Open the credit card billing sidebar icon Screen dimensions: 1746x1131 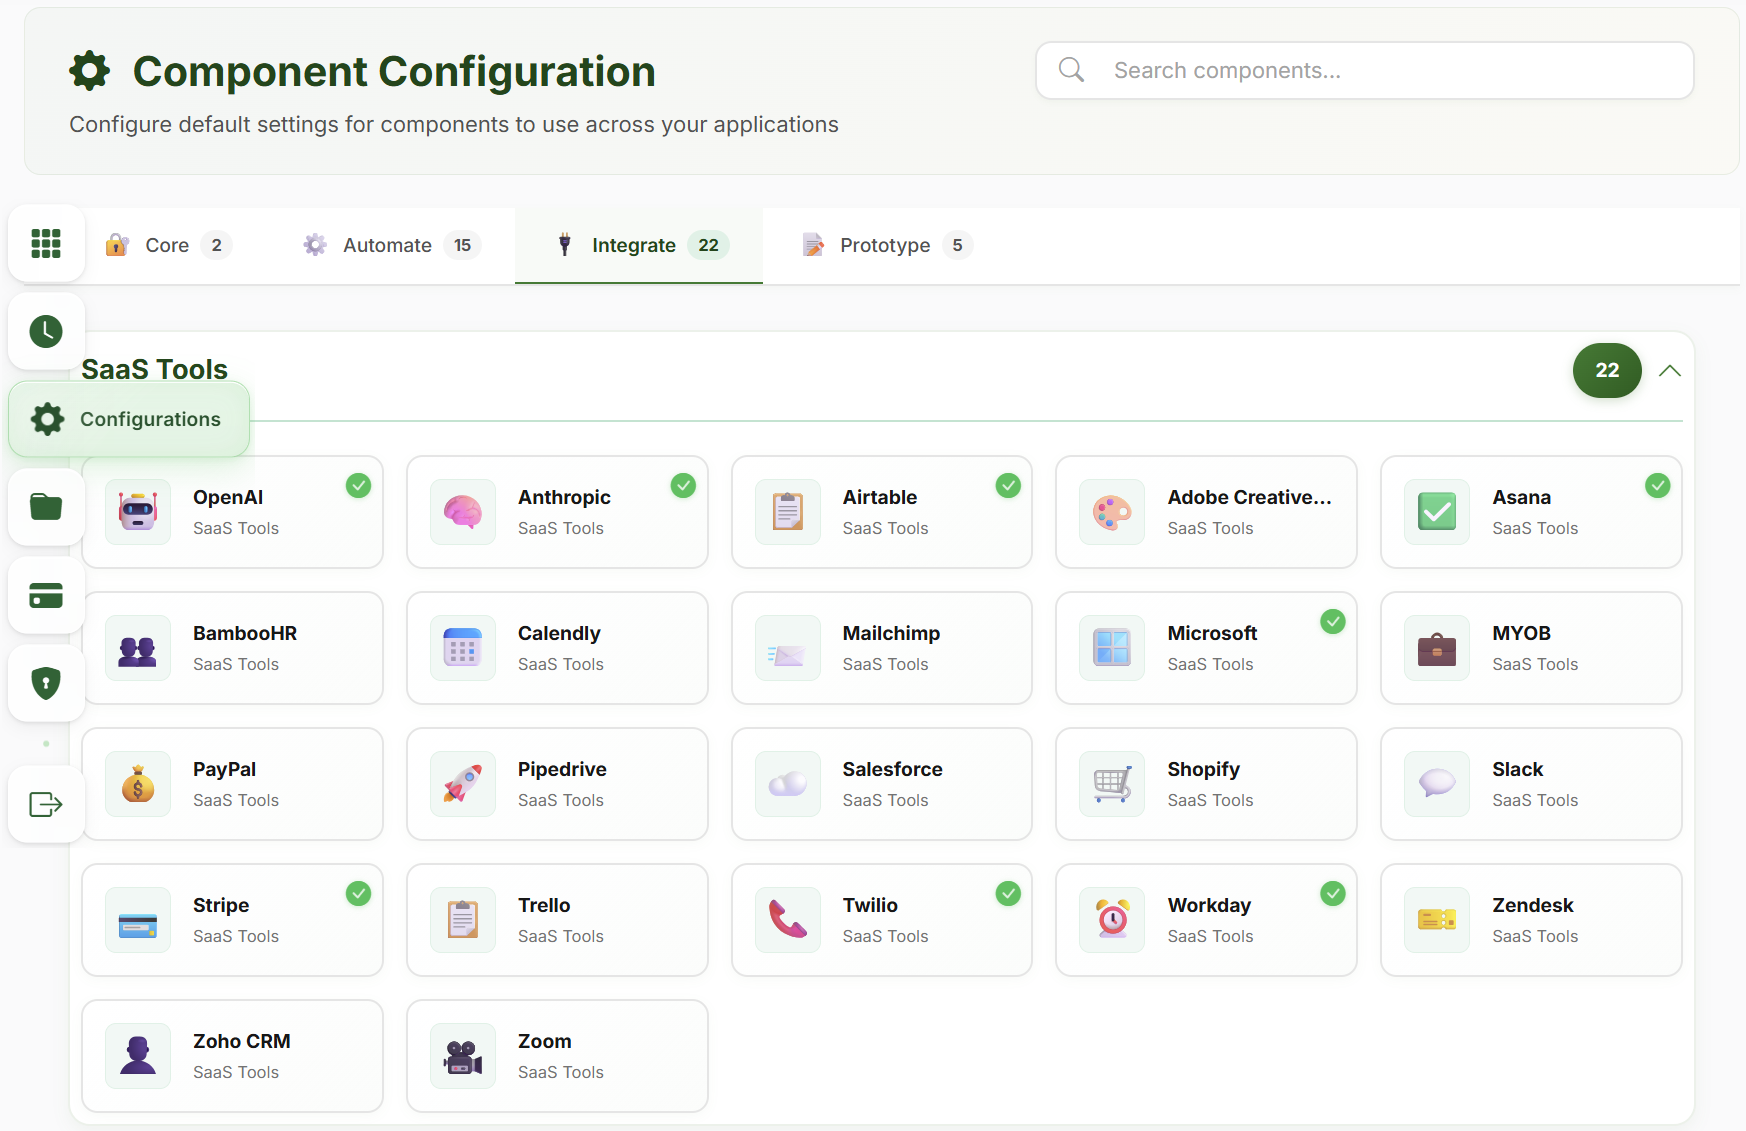(x=46, y=595)
